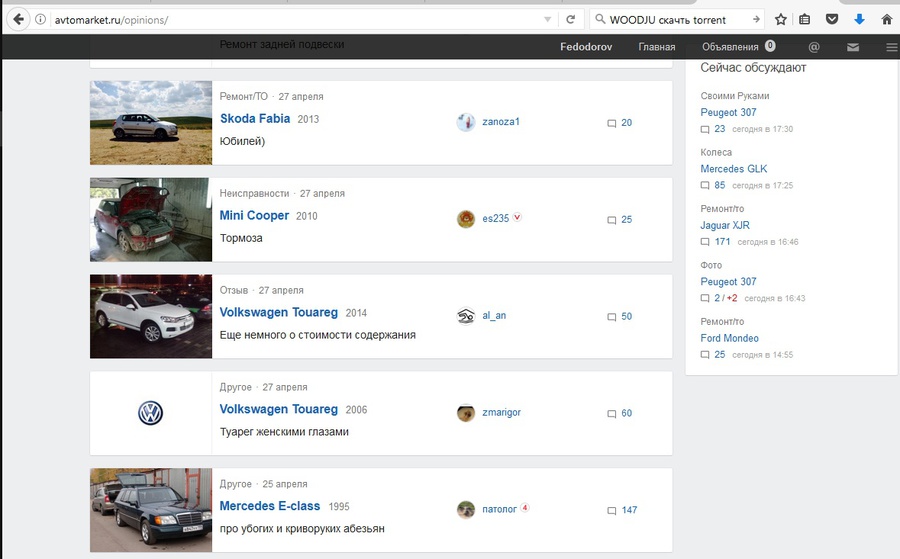This screenshot has width=900, height=559.
Task: Click the Сейчас обсуждают heading
Action: click(x=753, y=68)
